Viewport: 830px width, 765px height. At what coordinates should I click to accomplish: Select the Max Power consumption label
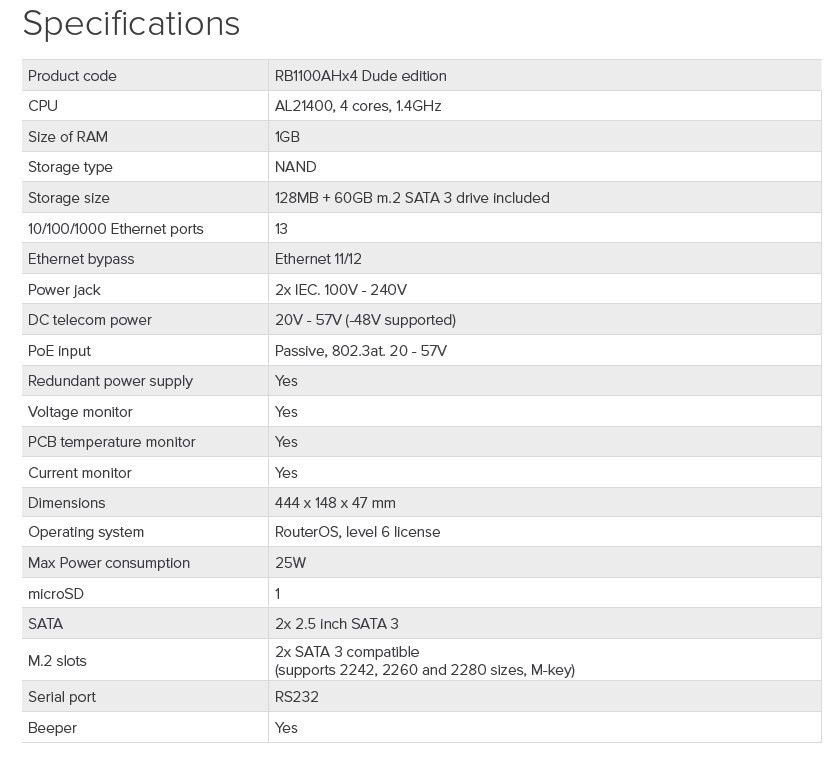[109, 563]
